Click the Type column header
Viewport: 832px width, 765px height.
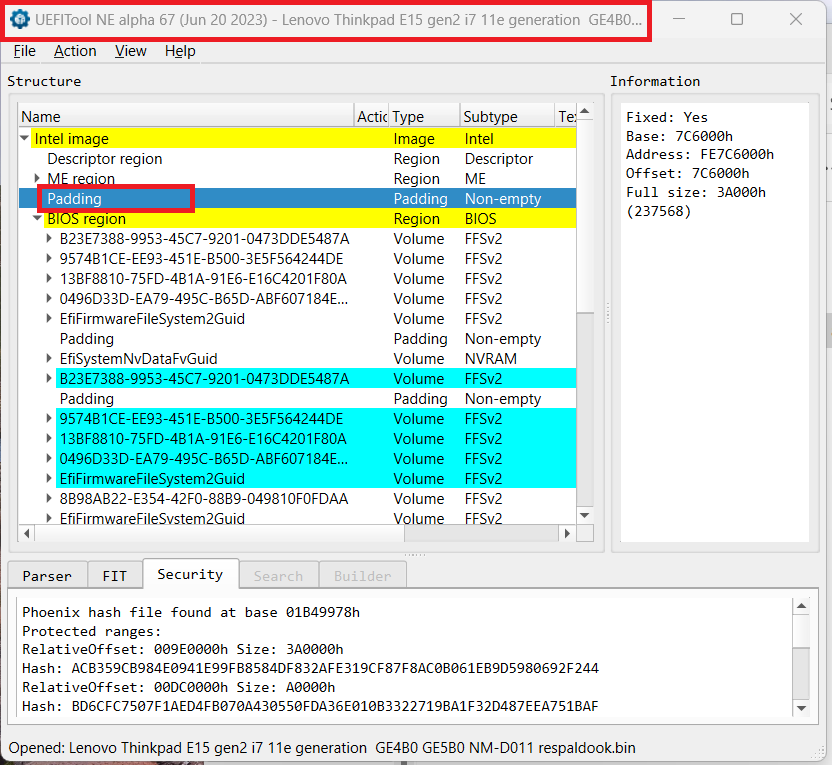tap(424, 116)
